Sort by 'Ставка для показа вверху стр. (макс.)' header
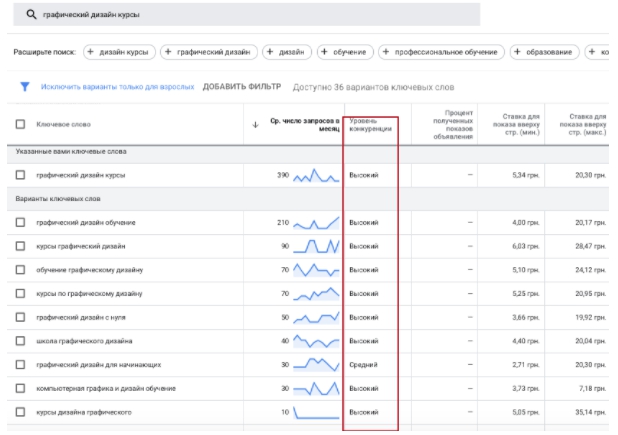This screenshot has width=618, height=435. point(583,125)
